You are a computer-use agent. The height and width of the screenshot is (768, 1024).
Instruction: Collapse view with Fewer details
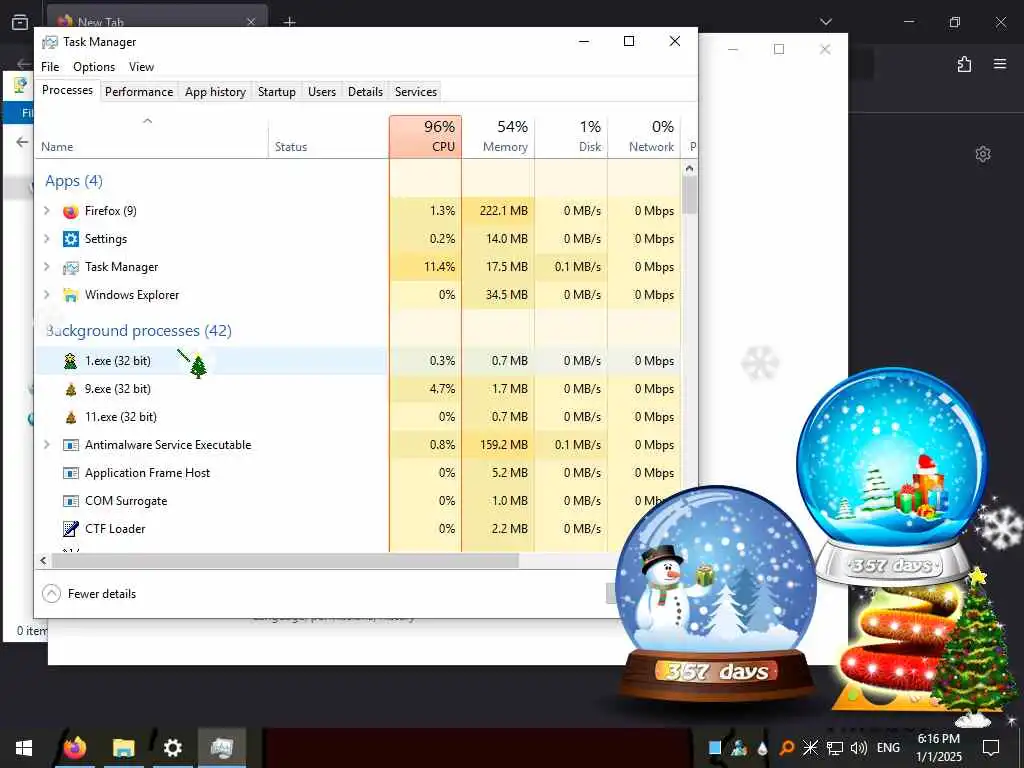[89, 594]
